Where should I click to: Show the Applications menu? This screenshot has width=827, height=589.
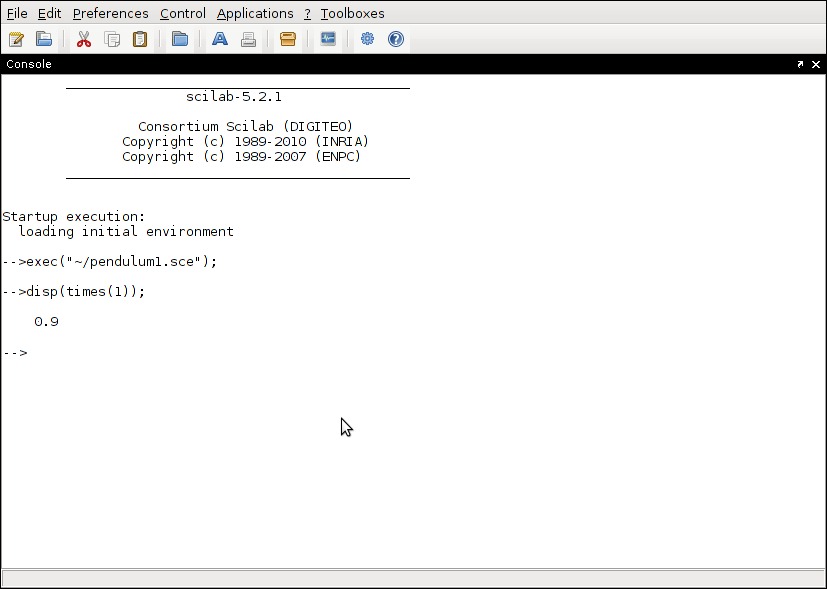[255, 13]
